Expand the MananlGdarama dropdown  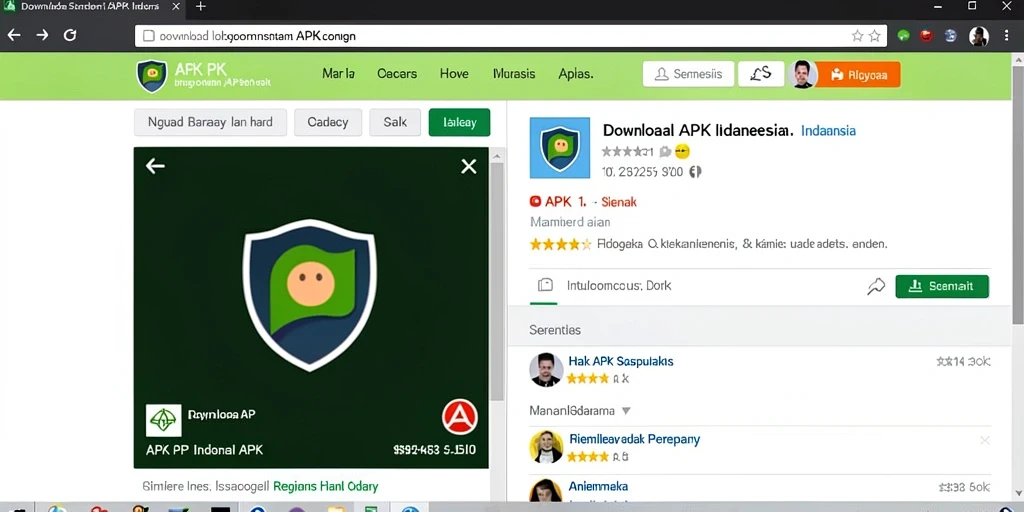pos(580,411)
